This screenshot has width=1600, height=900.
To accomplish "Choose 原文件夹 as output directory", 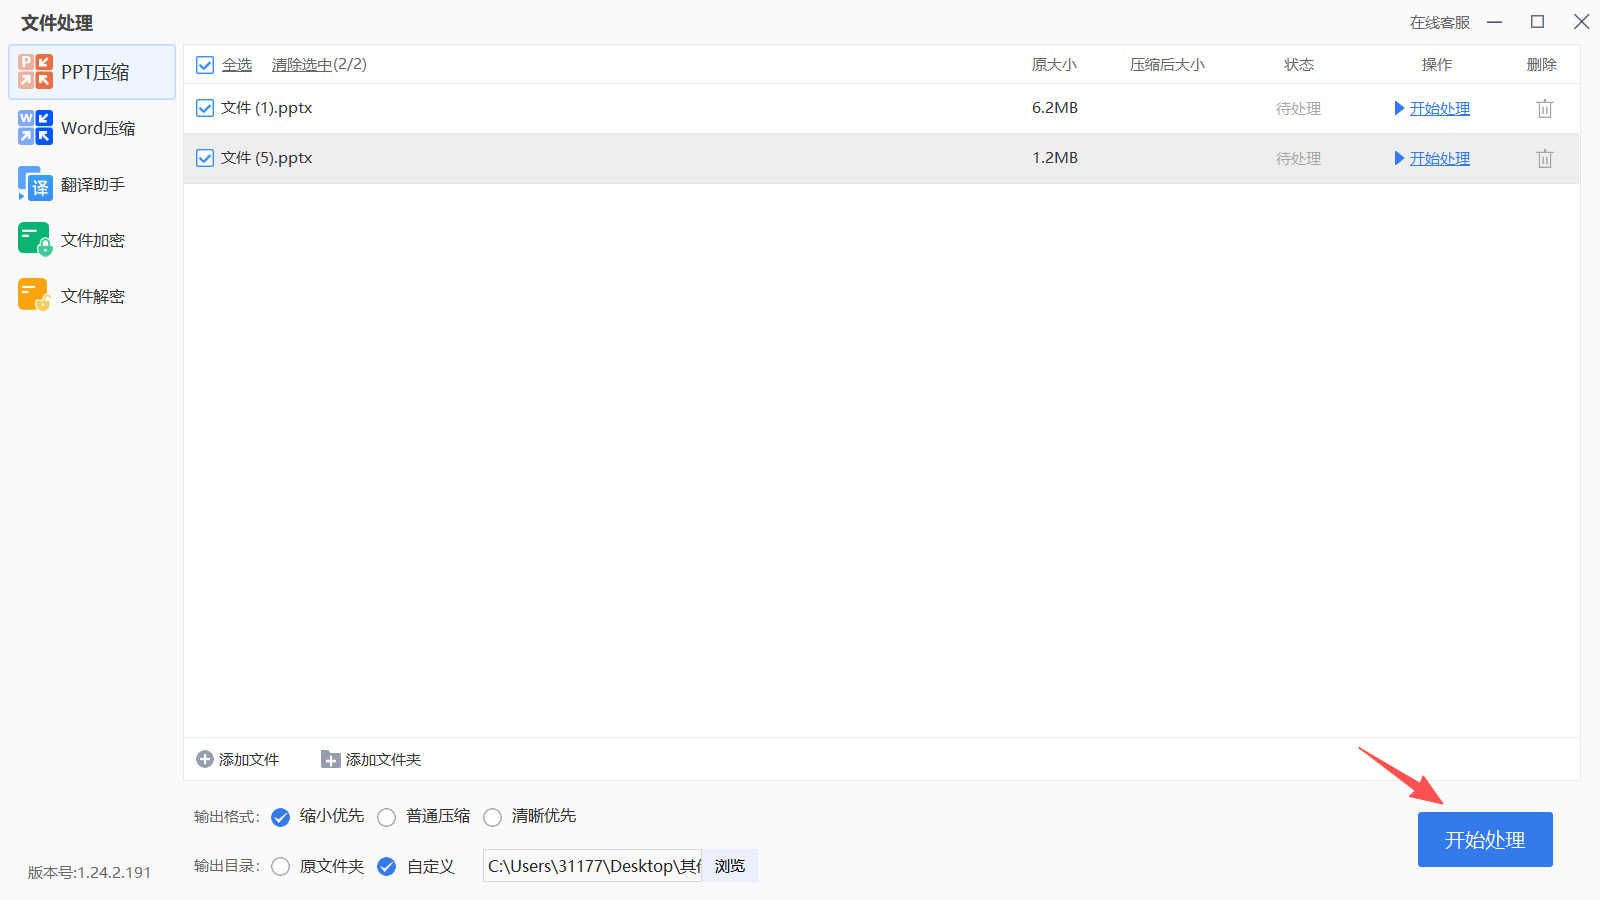I will (x=281, y=867).
